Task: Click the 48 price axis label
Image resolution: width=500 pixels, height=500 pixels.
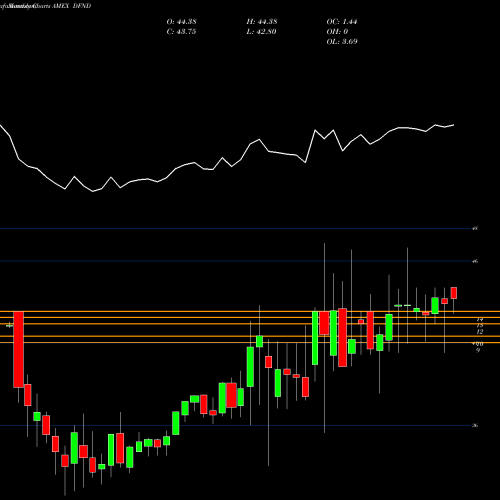Action: 475,229
